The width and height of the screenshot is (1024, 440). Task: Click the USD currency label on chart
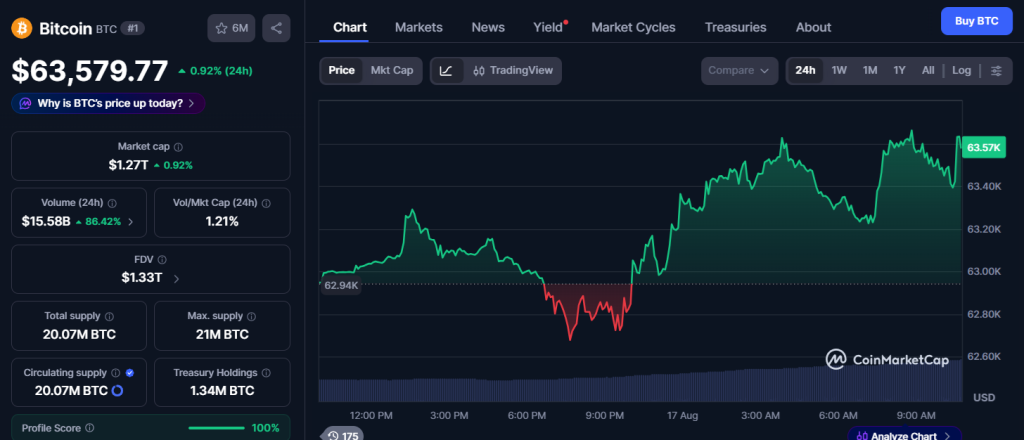pyautogui.click(x=984, y=398)
